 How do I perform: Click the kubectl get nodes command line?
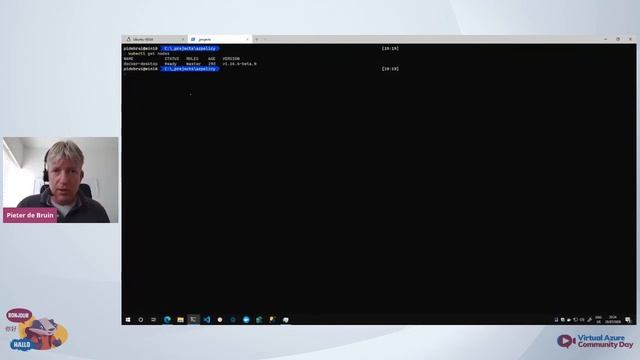pyautogui.click(x=149, y=53)
